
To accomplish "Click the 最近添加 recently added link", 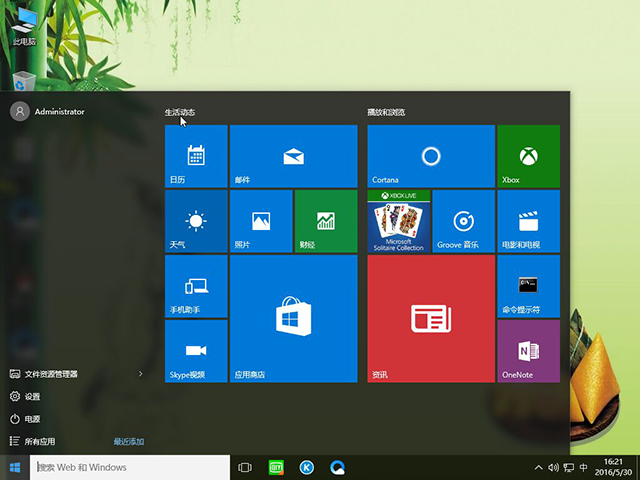I will pos(129,441).
